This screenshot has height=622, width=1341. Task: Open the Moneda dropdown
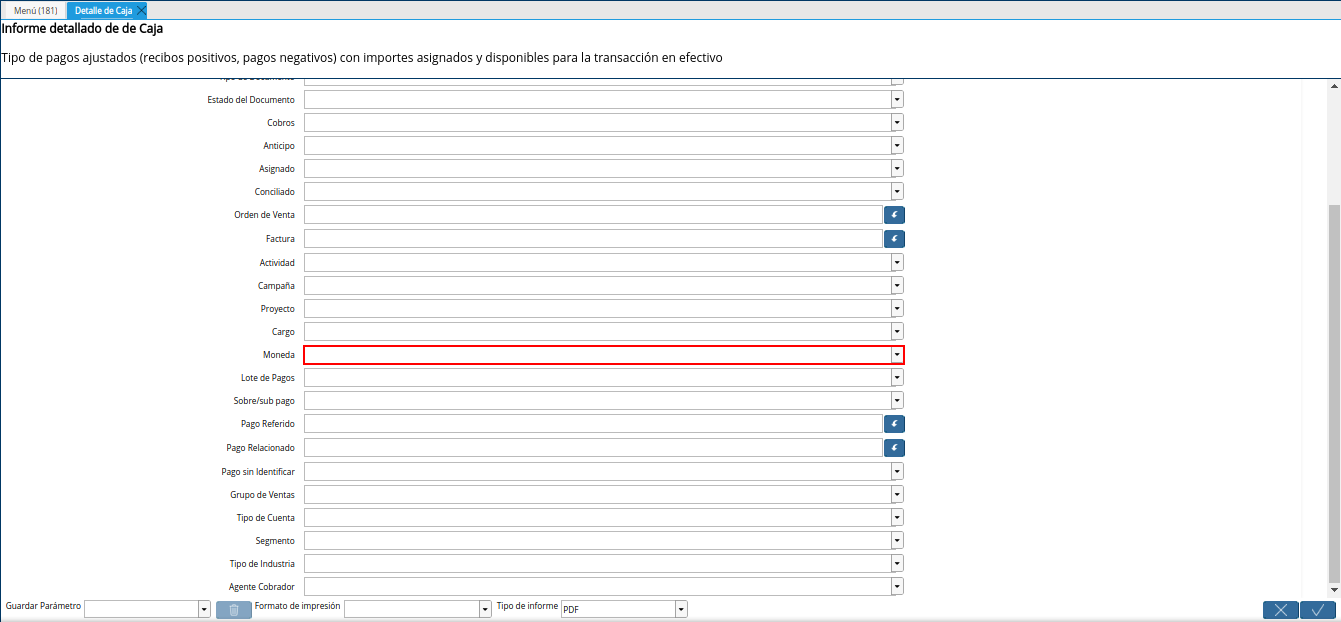click(x=896, y=354)
